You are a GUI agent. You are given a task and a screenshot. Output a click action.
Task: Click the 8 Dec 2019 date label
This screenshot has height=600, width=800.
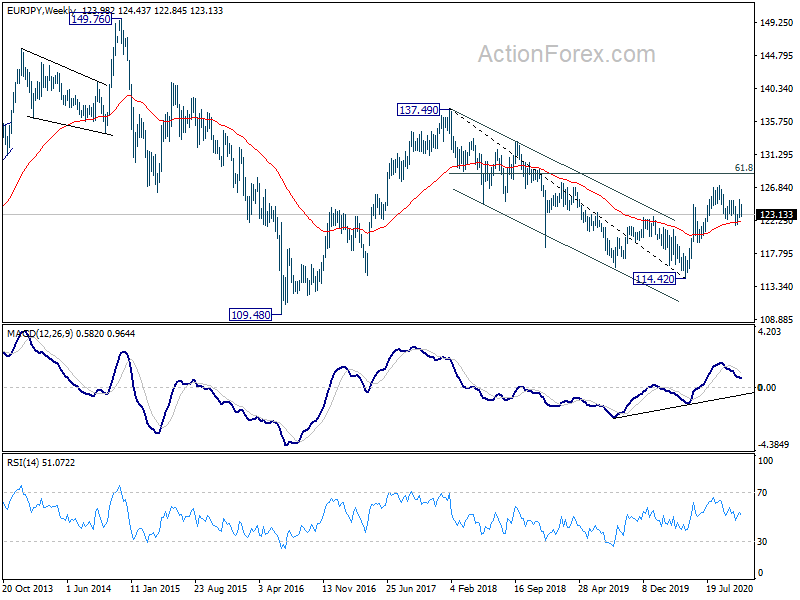click(665, 588)
